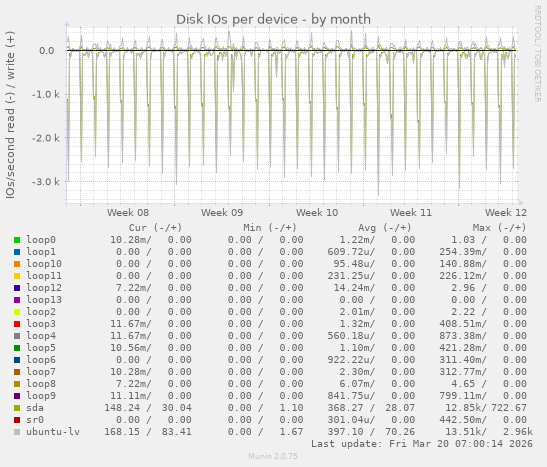
Task: Click the loop10 orange legend swatch
Action: pos(17,264)
